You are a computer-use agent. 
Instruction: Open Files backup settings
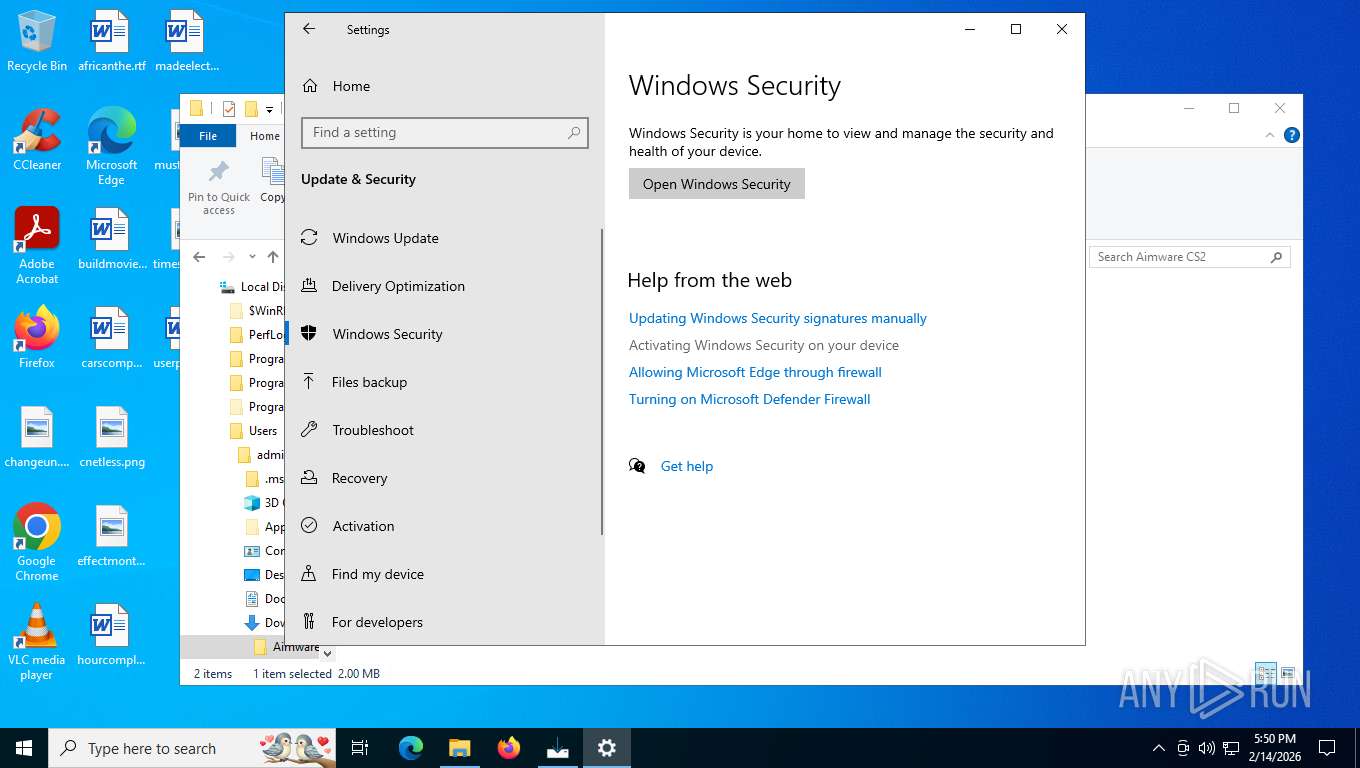(369, 382)
